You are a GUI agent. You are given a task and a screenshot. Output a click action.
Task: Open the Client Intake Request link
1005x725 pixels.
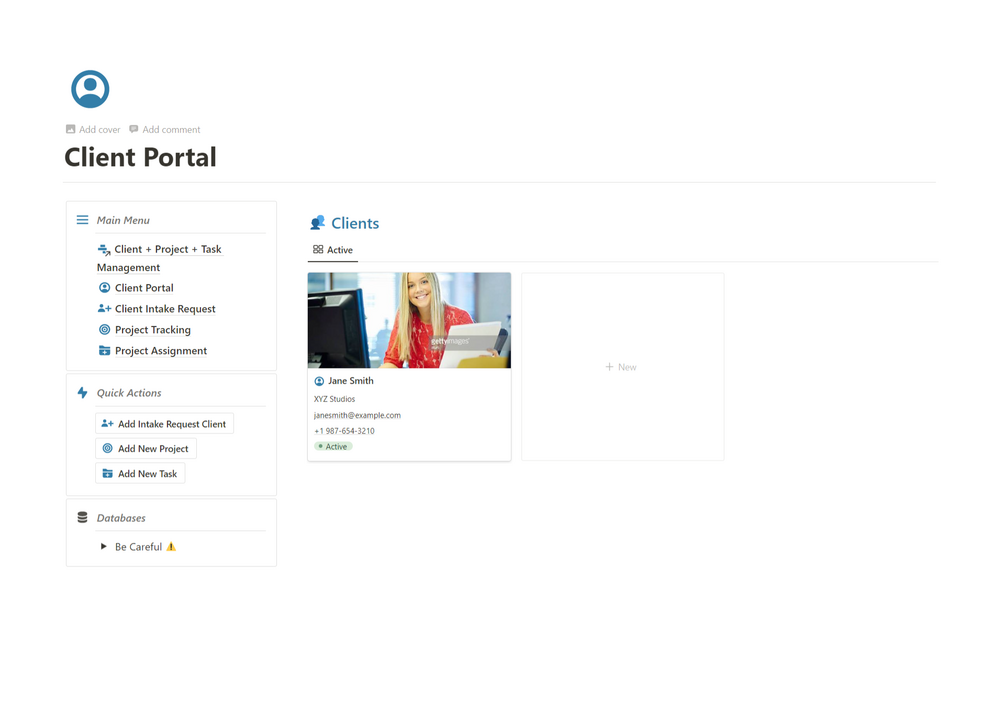(x=165, y=309)
